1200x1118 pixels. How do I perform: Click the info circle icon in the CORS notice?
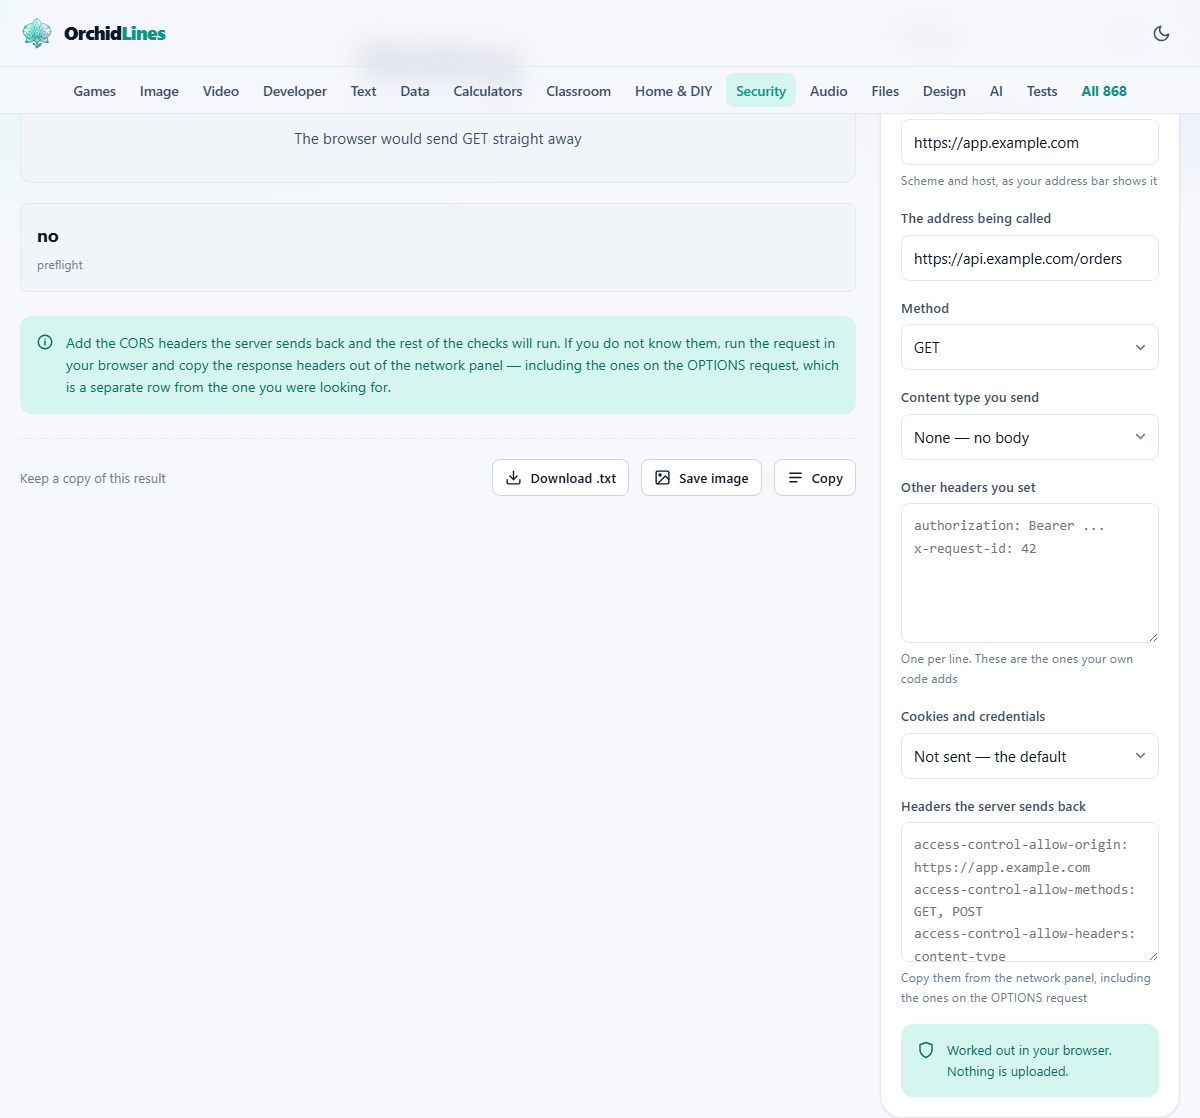(45, 342)
